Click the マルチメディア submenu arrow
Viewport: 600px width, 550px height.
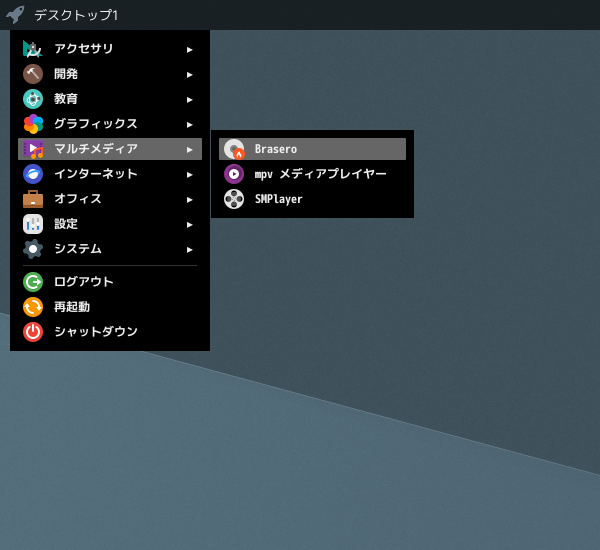(189, 150)
